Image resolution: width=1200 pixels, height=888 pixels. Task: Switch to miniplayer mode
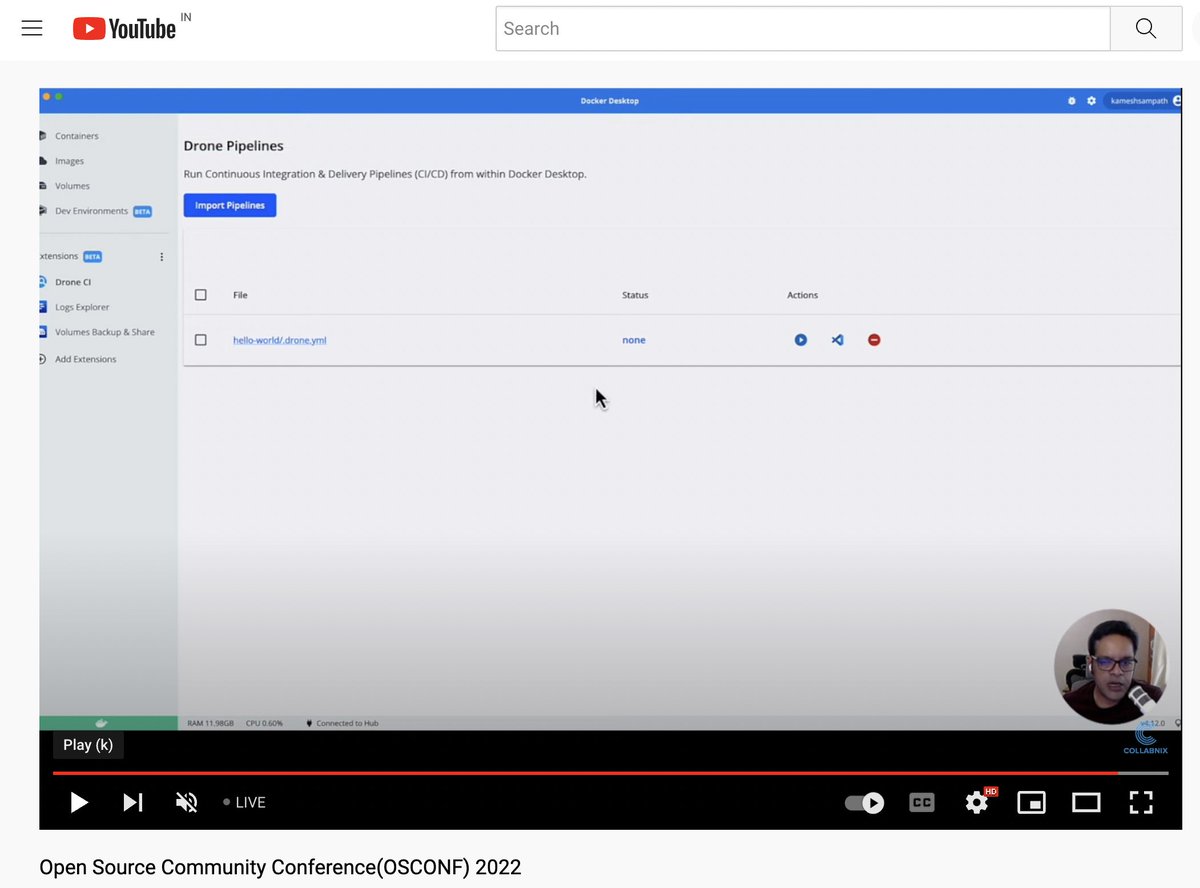(1031, 802)
